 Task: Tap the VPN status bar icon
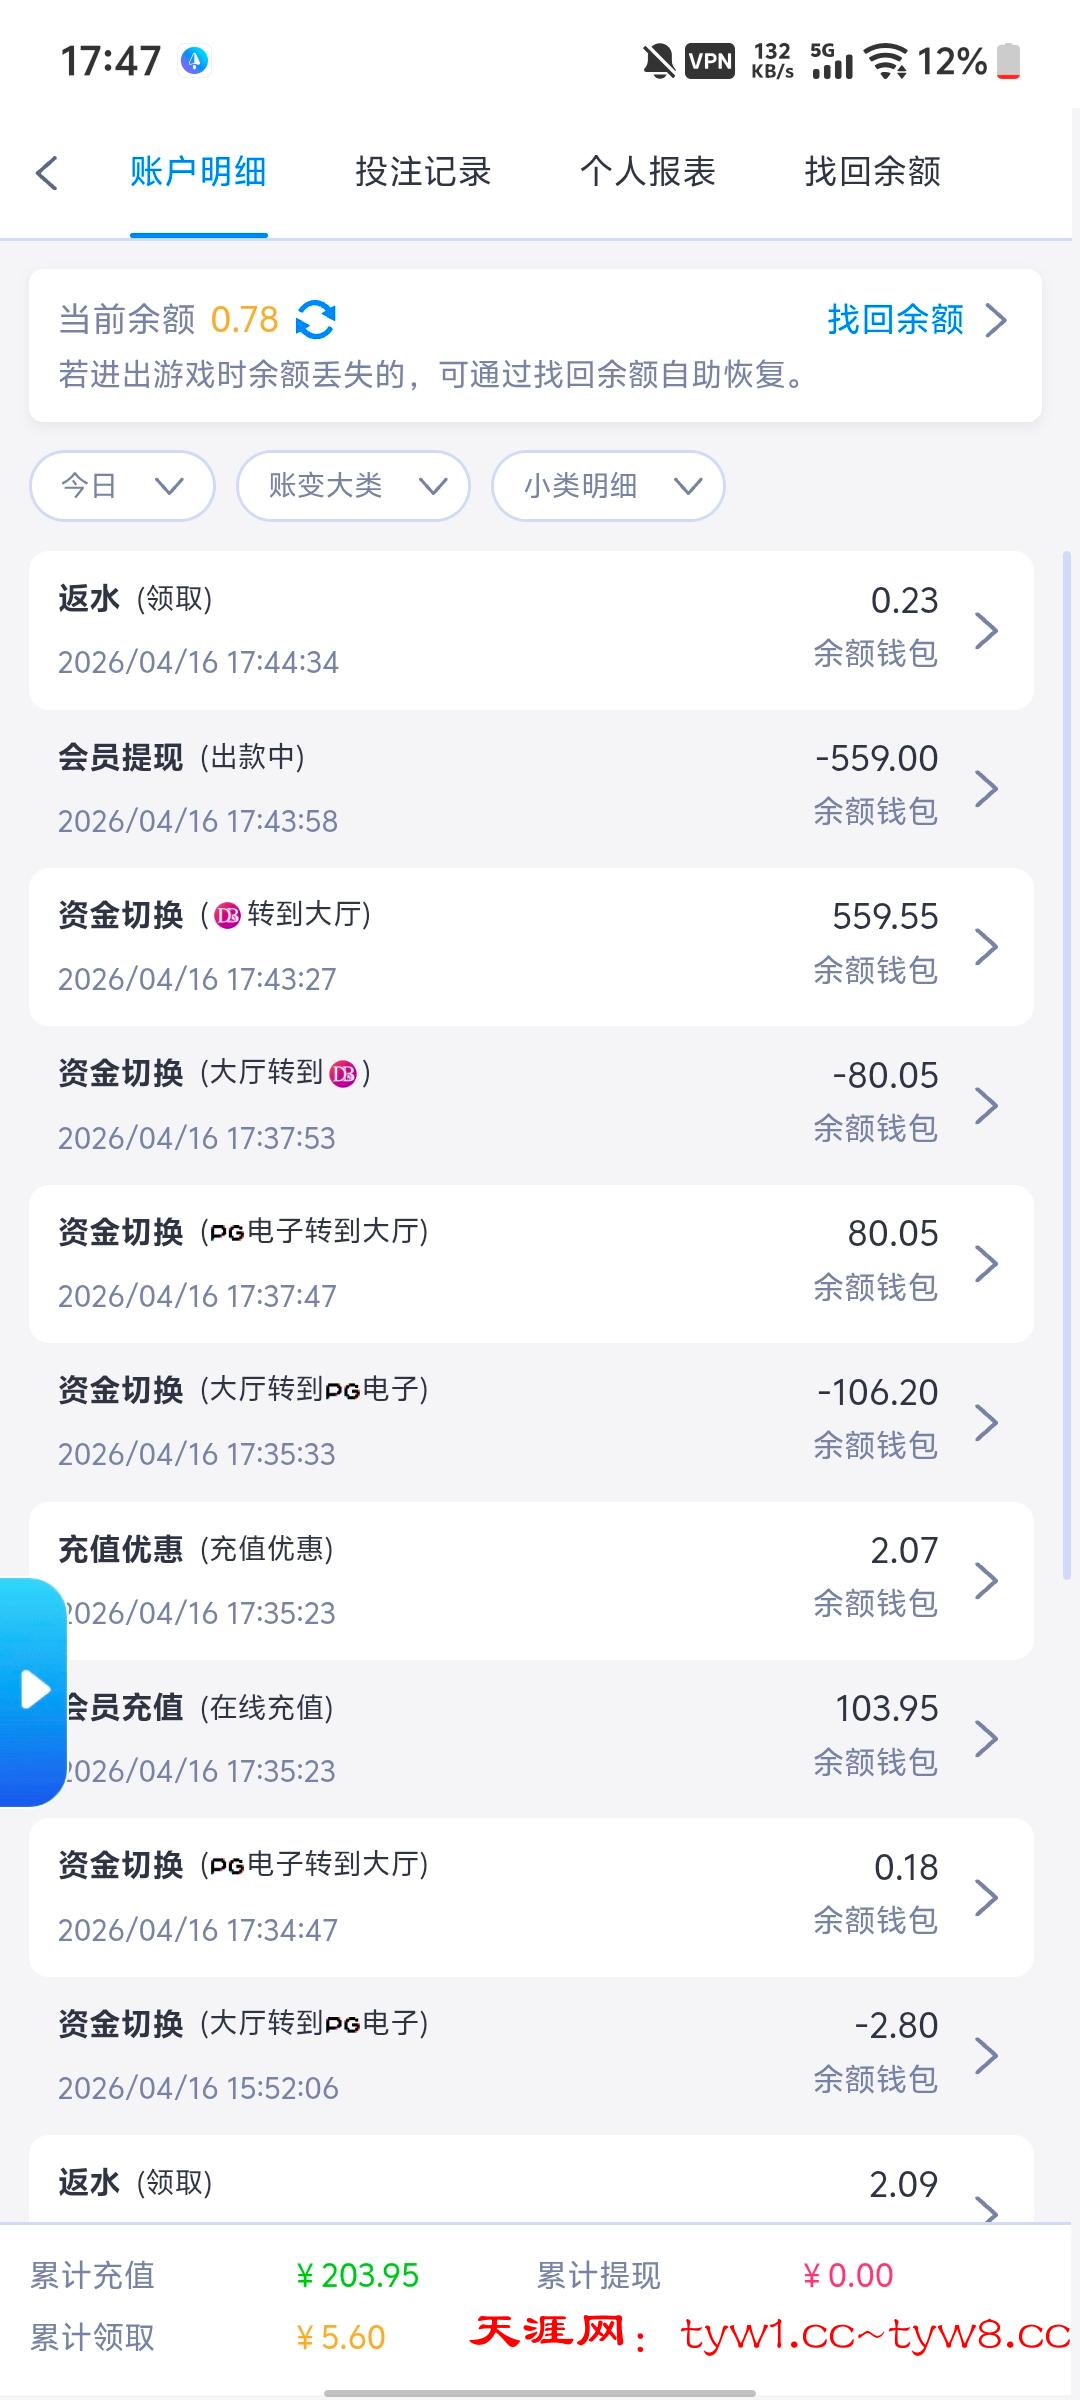coord(710,62)
